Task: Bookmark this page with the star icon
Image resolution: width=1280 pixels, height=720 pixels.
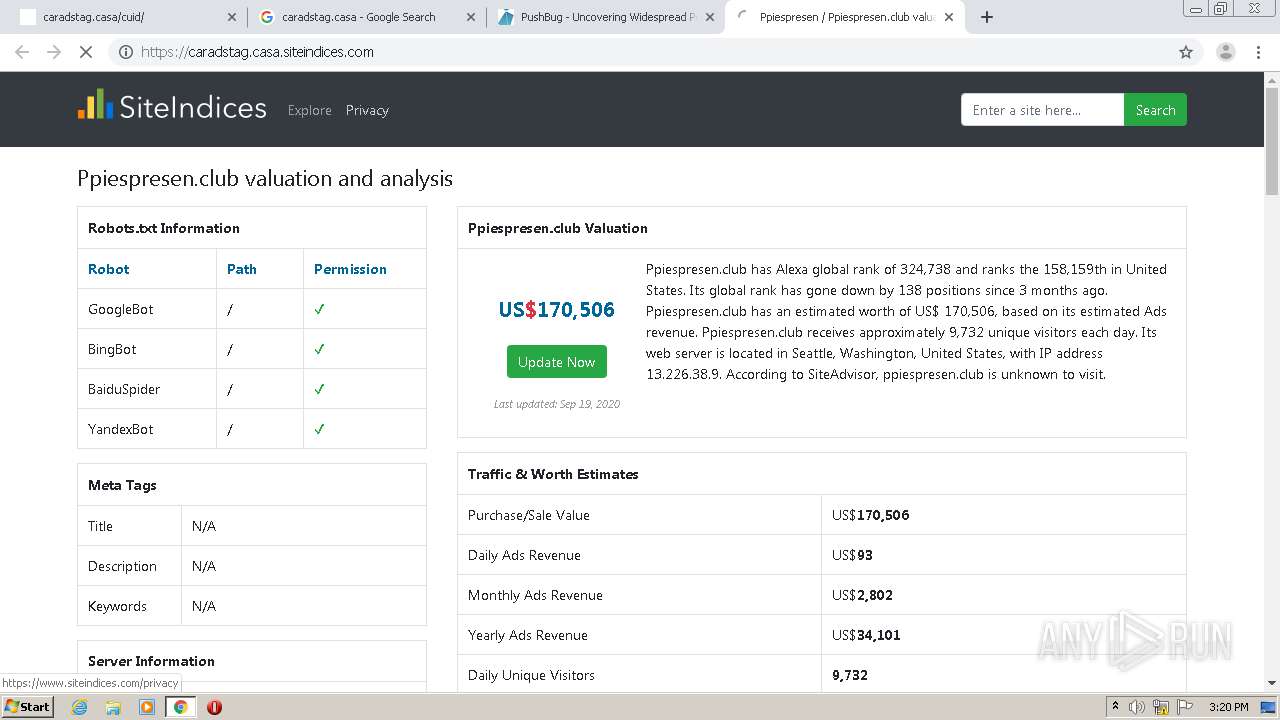Action: click(1186, 52)
